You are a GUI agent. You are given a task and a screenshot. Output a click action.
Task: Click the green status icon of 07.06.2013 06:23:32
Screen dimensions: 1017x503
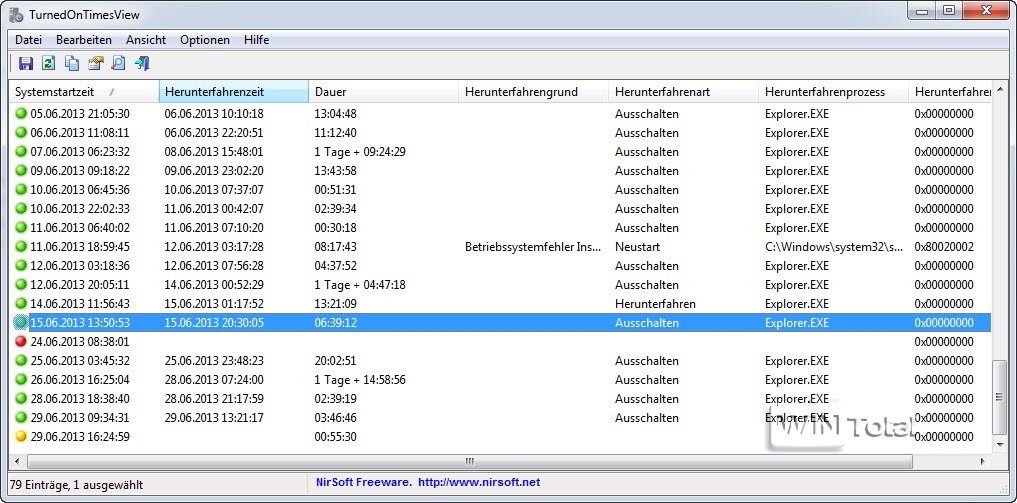[21, 152]
